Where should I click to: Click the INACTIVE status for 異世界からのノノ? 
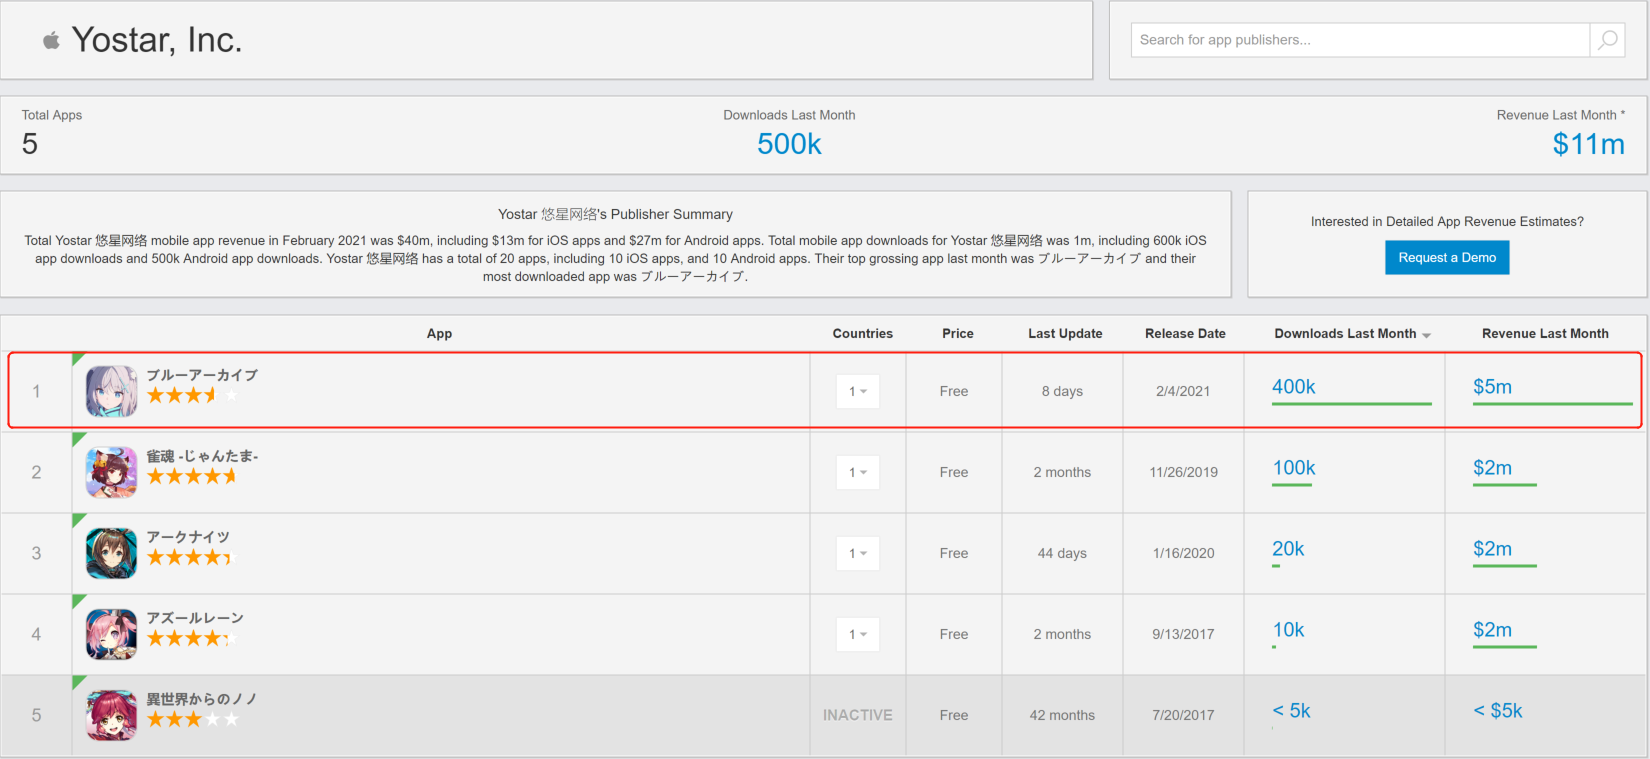pos(858,715)
